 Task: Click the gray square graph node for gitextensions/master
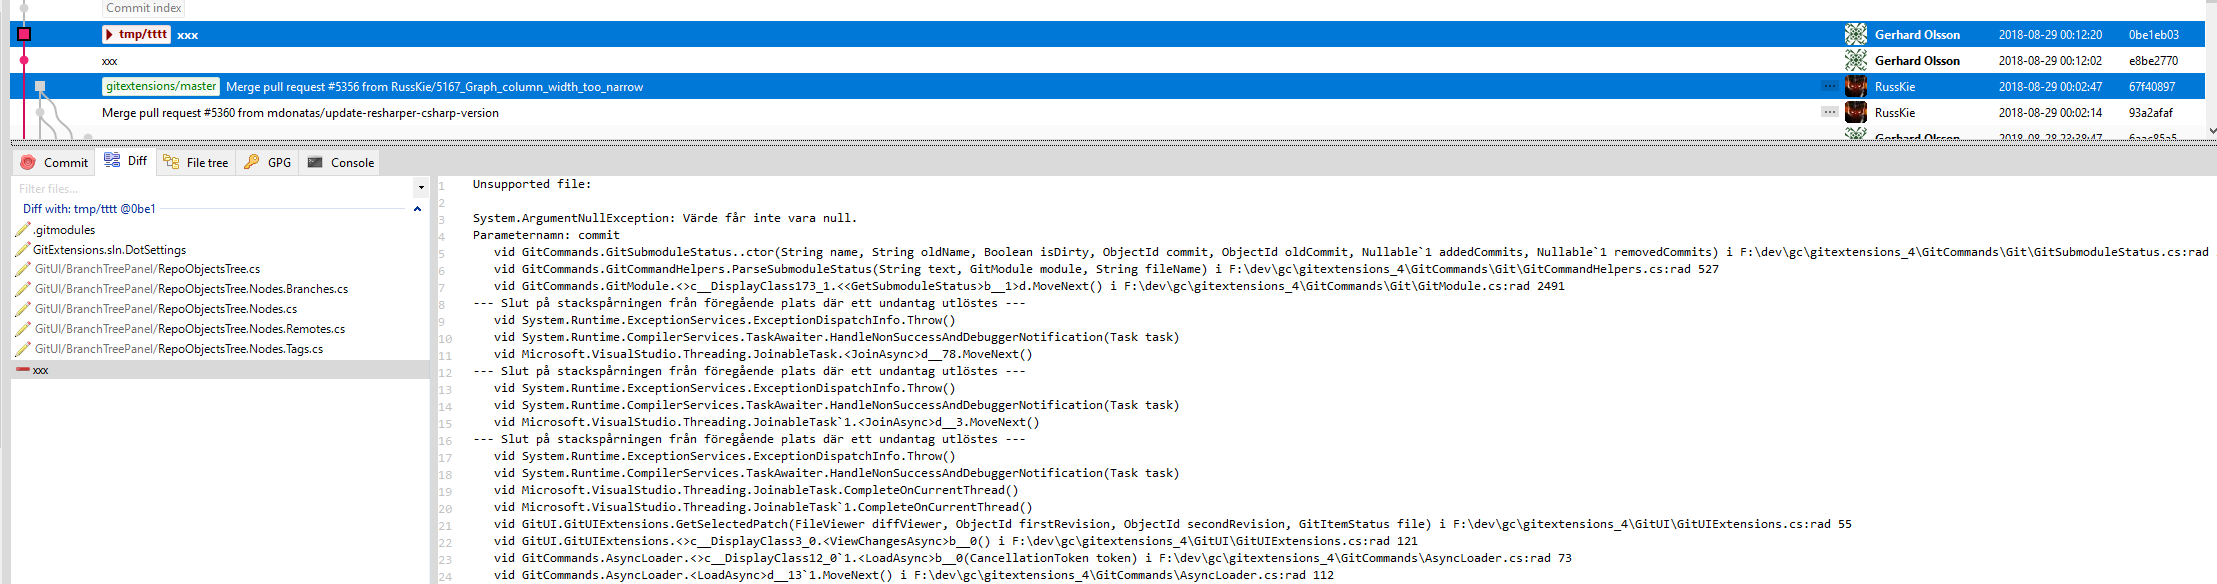click(x=40, y=86)
